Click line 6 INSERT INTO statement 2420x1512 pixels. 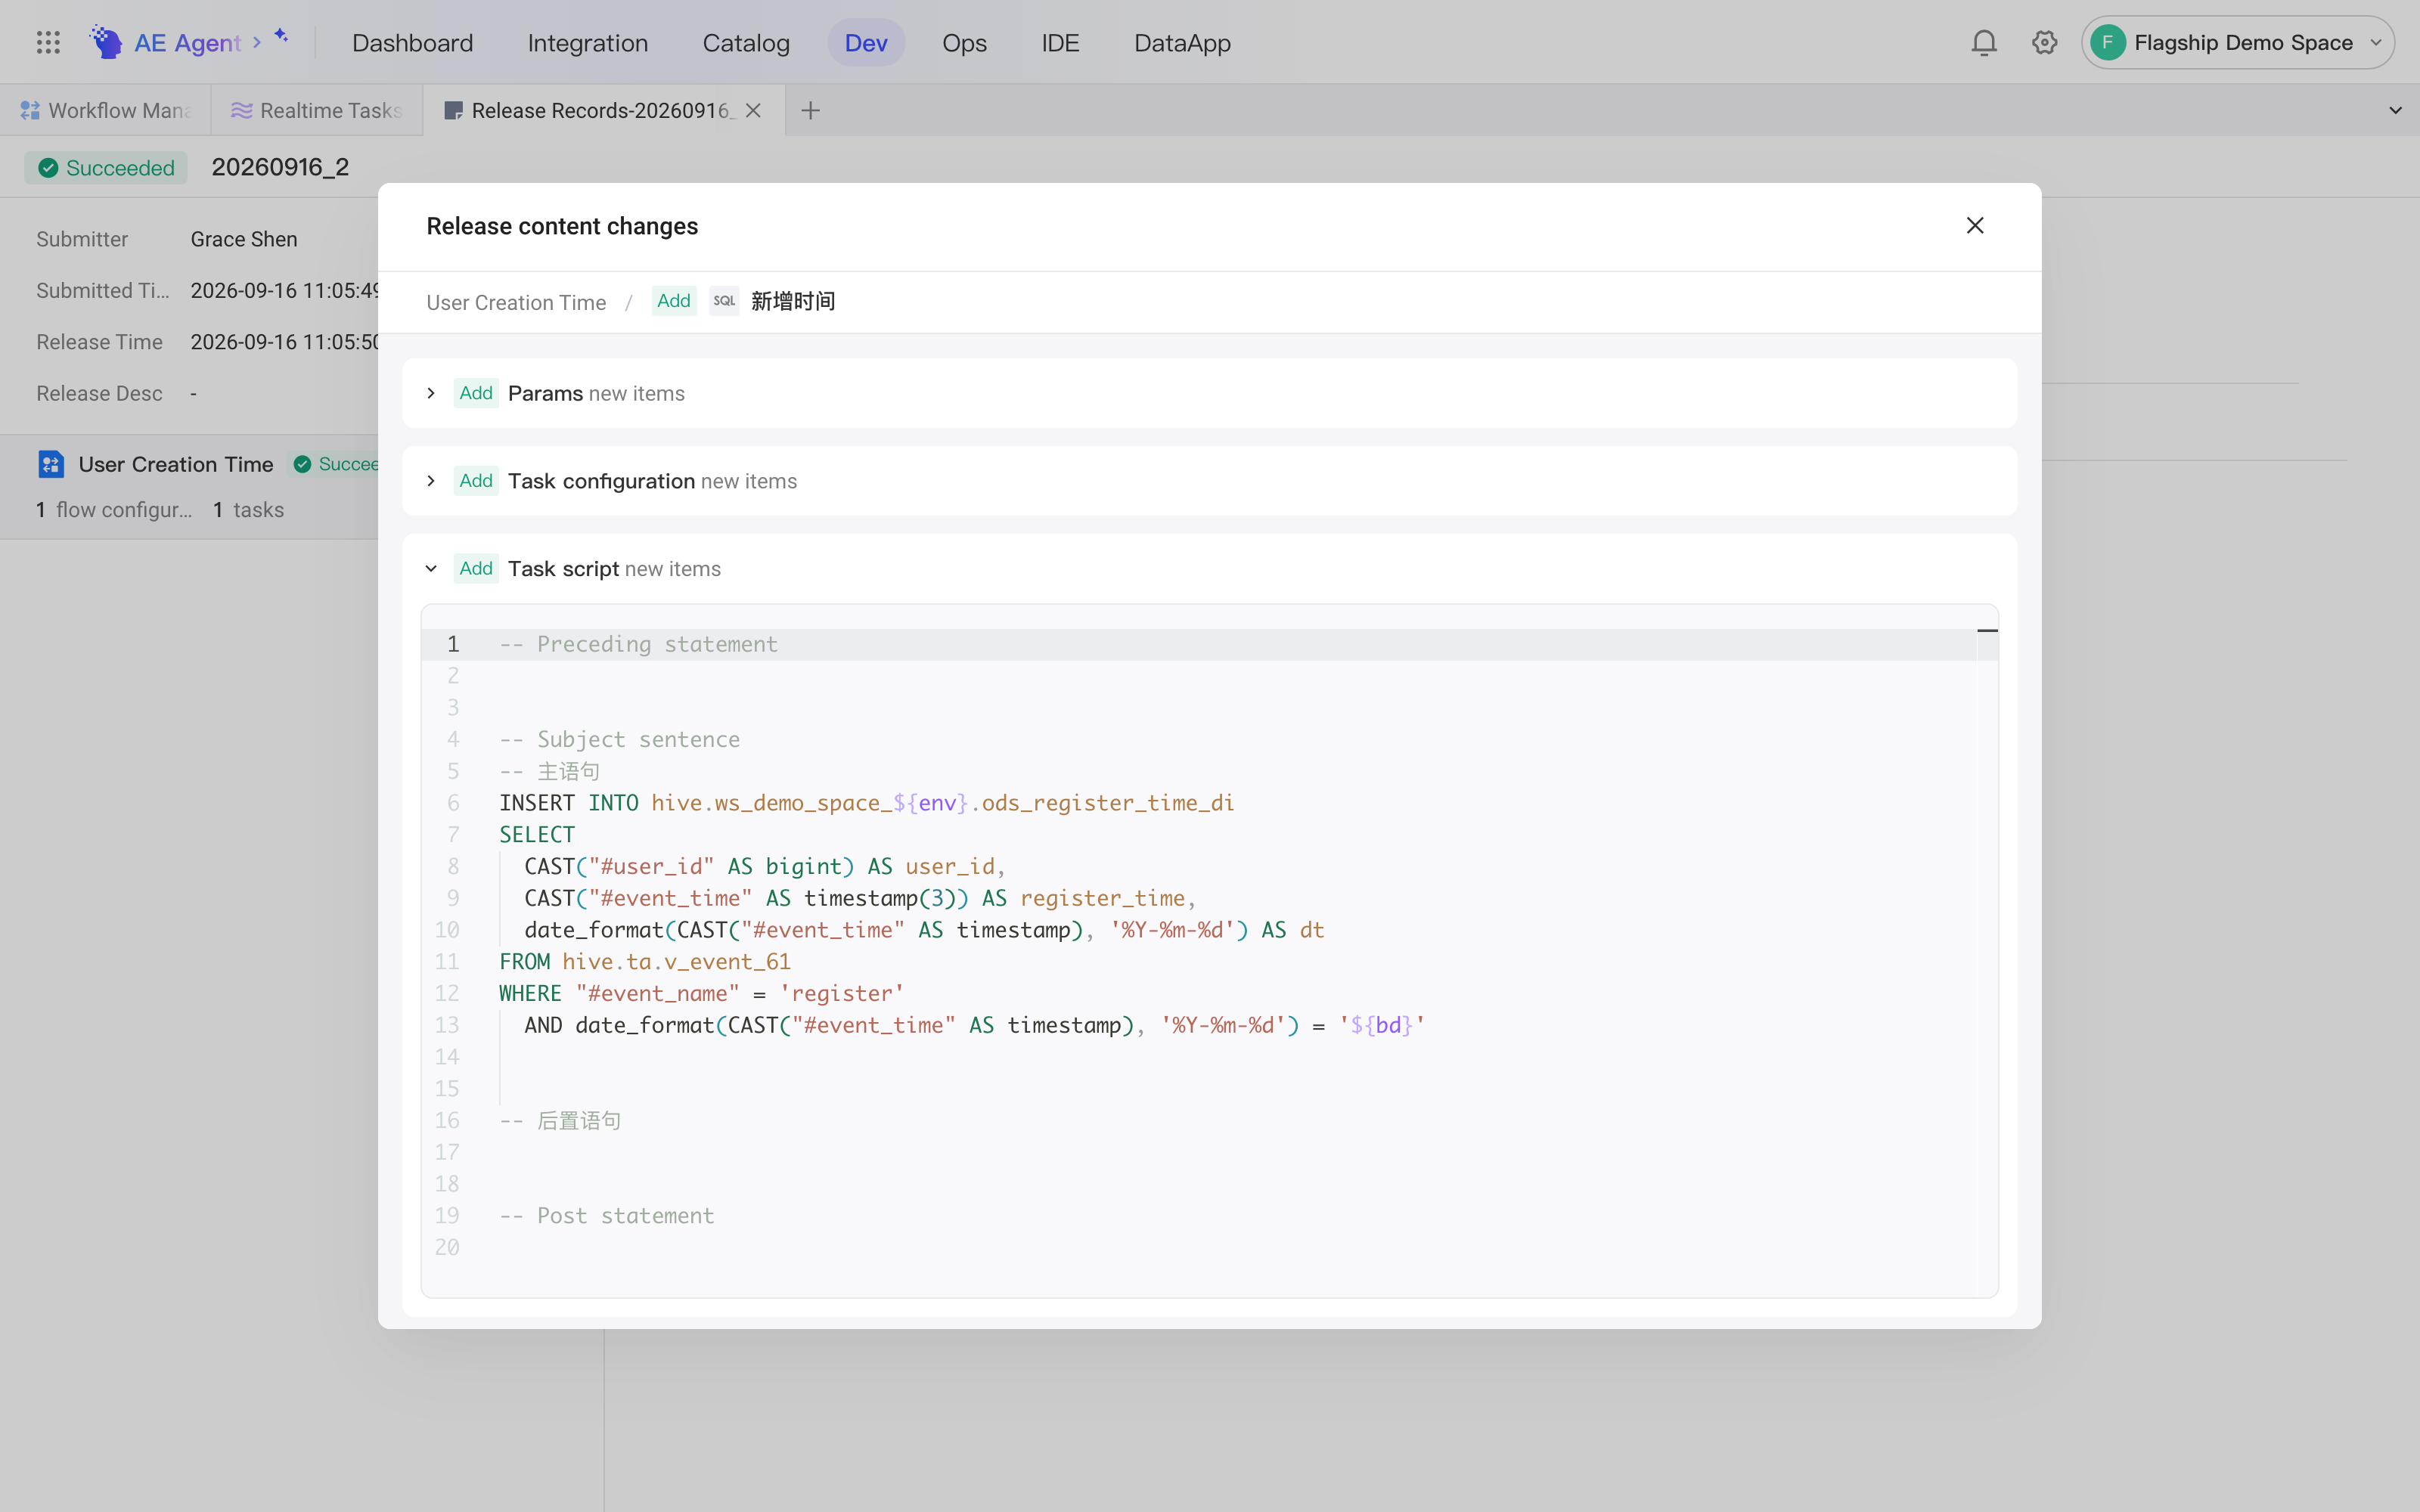tap(866, 803)
